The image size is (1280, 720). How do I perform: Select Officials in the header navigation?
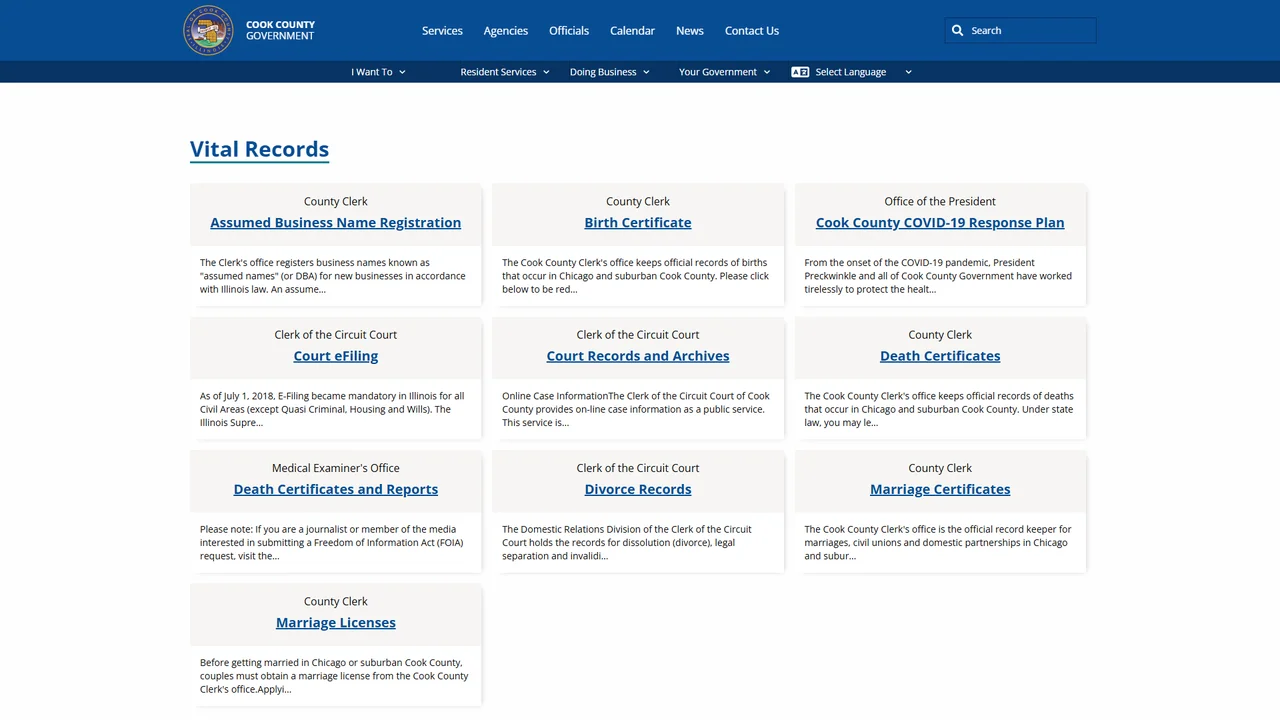[569, 31]
